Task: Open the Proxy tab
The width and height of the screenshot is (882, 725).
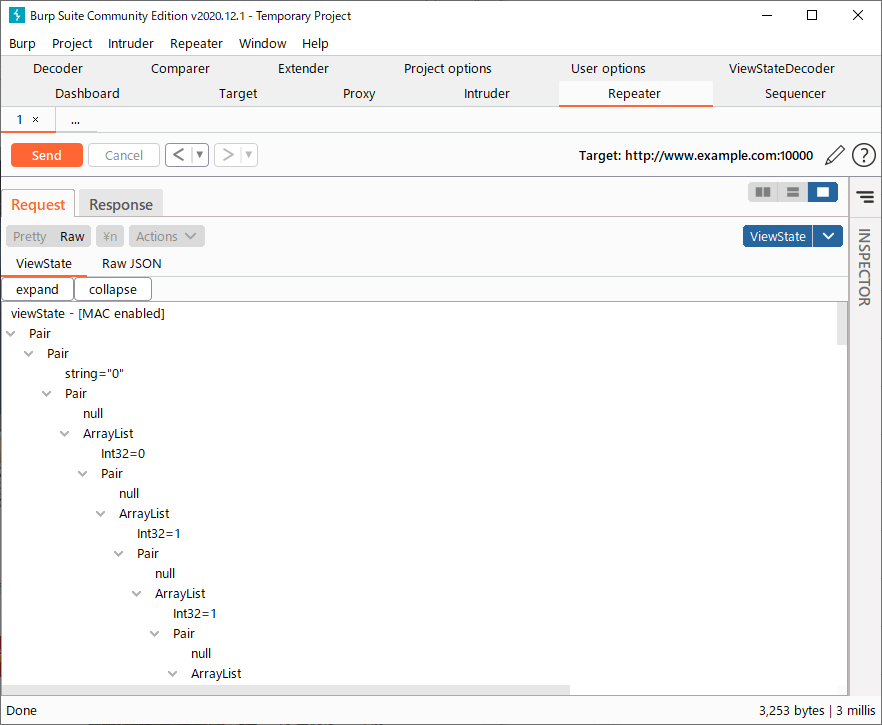Action: [x=359, y=93]
